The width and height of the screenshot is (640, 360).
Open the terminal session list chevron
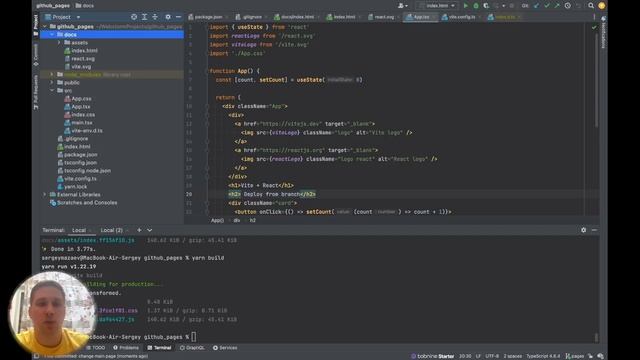click(x=149, y=230)
